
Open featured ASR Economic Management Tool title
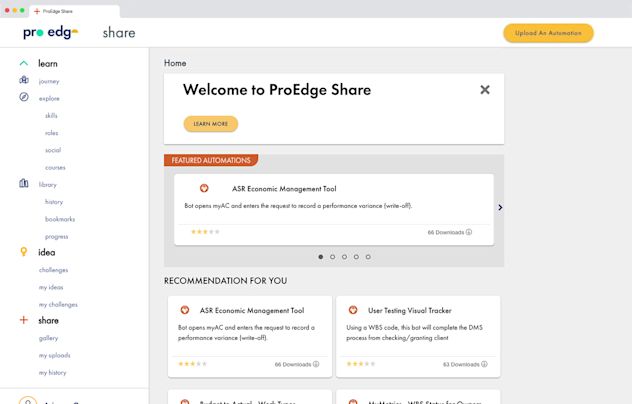click(x=284, y=189)
